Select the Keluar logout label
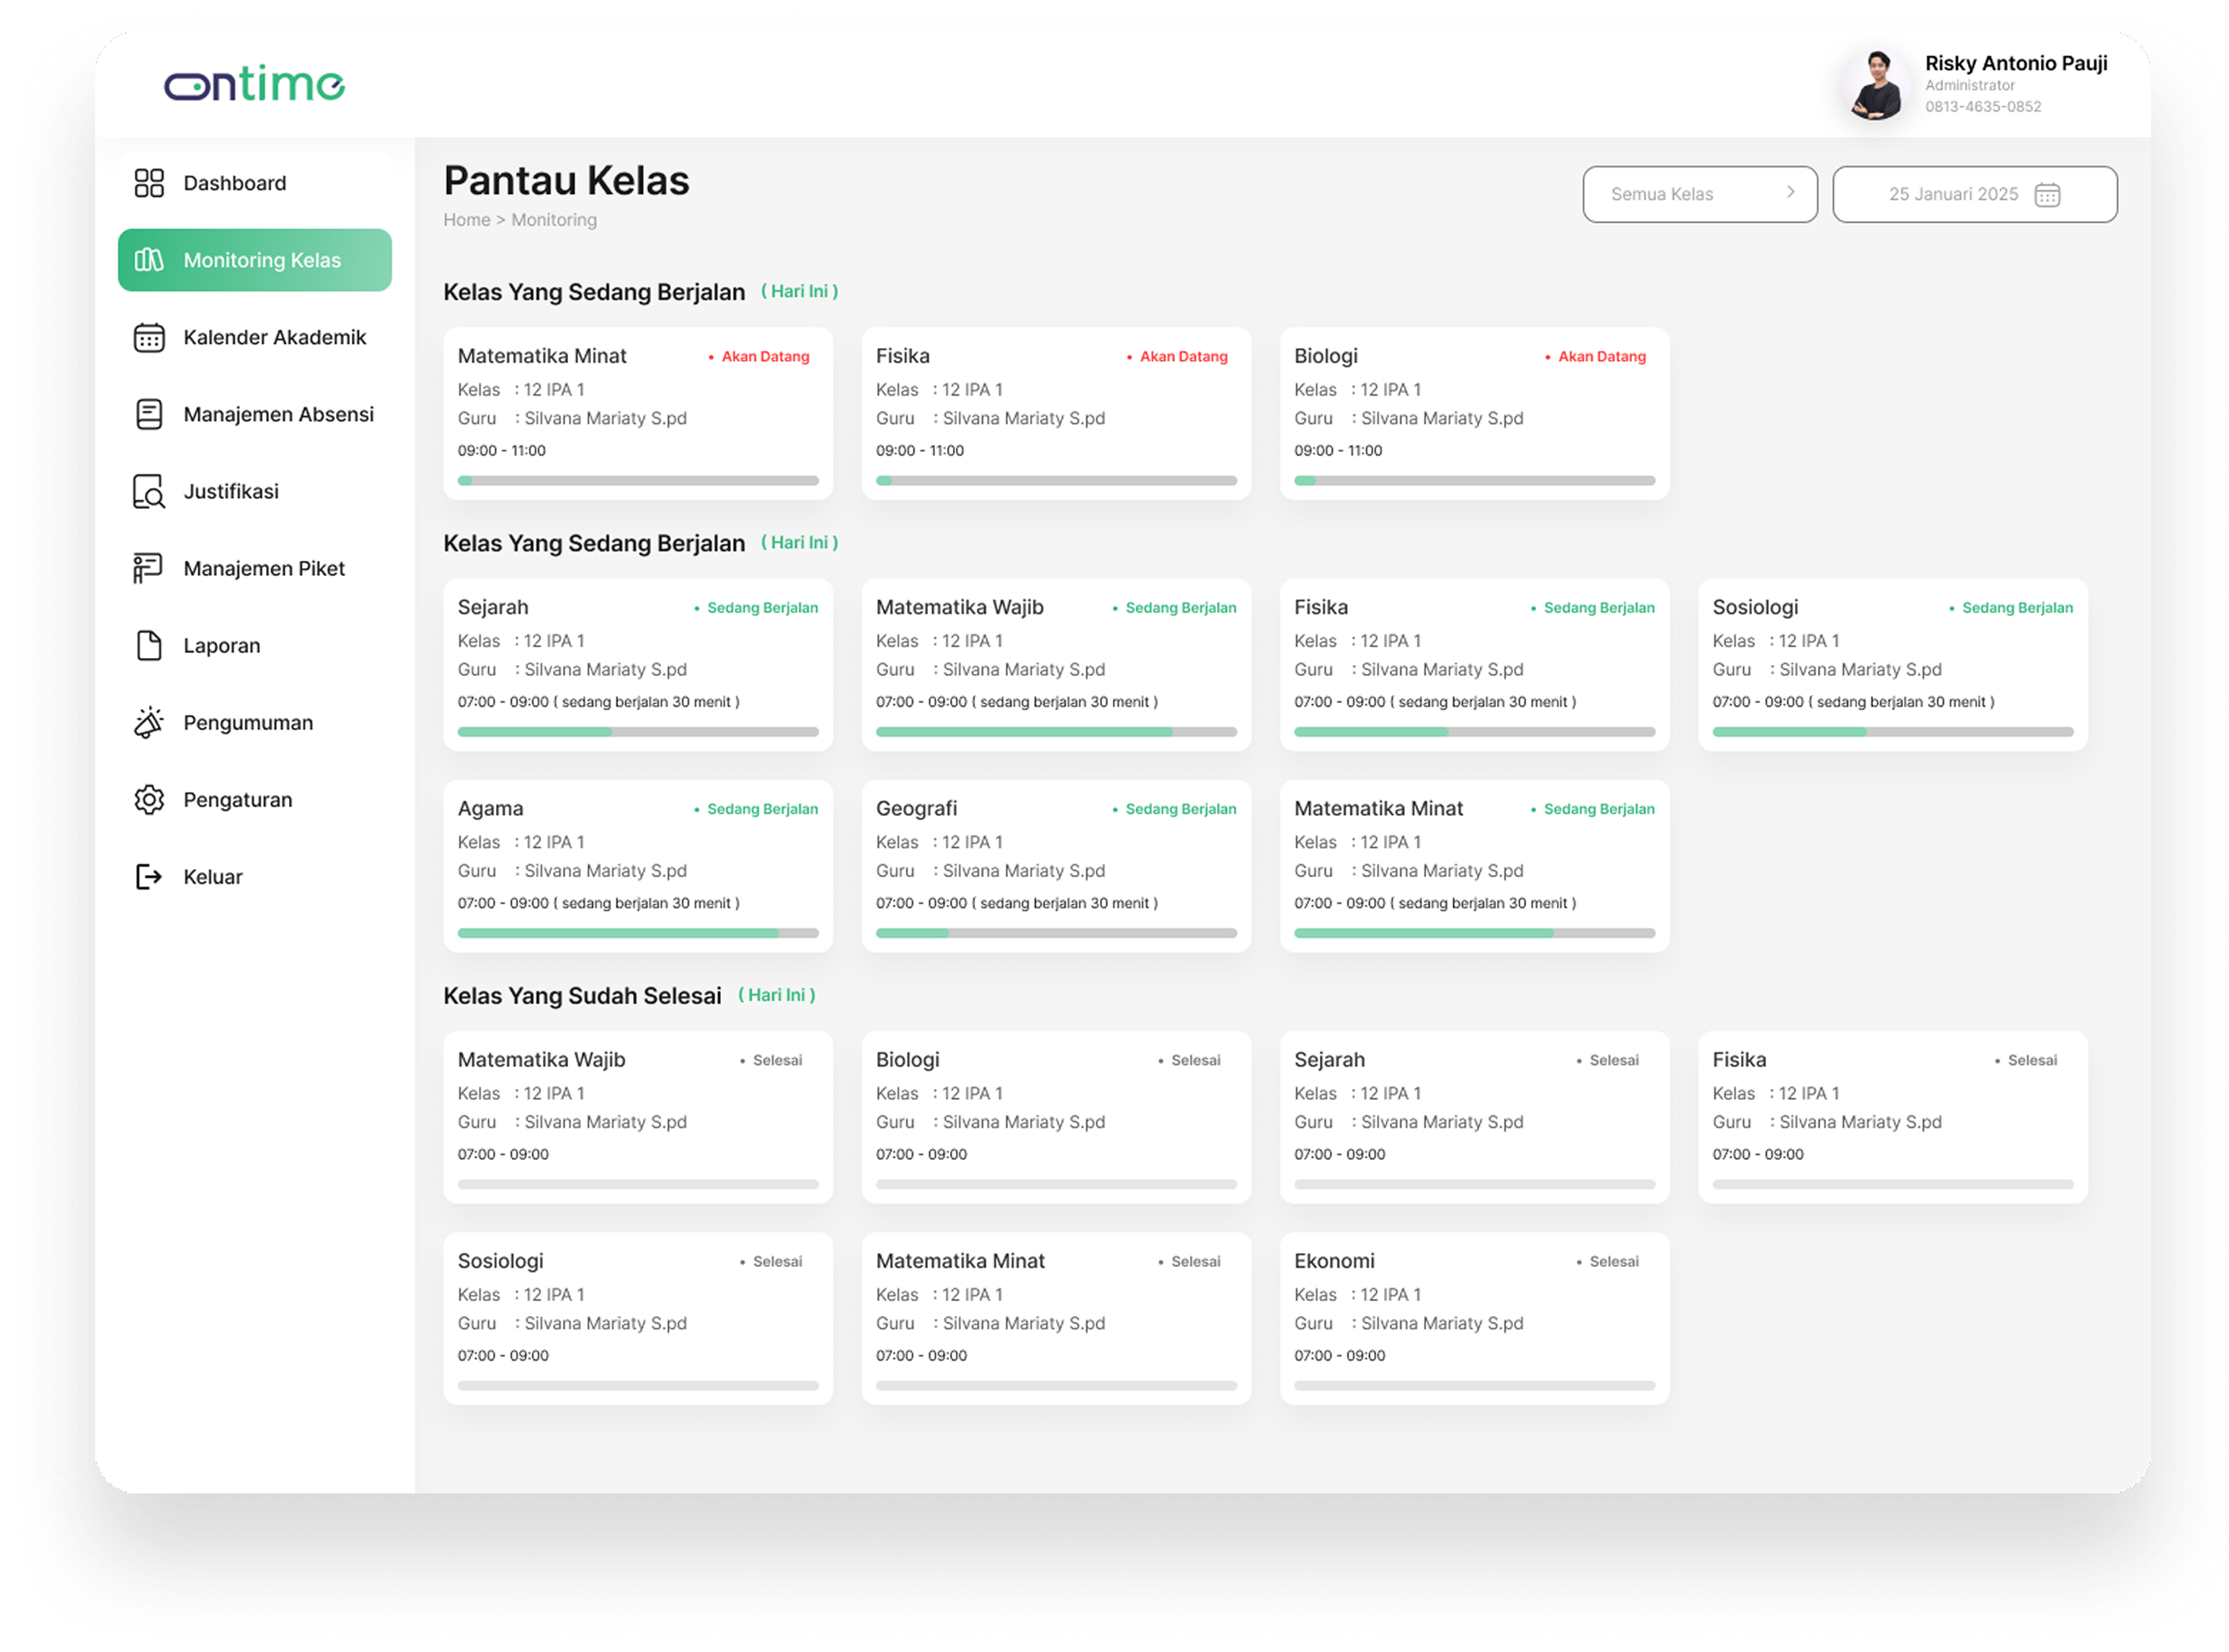 (x=213, y=877)
